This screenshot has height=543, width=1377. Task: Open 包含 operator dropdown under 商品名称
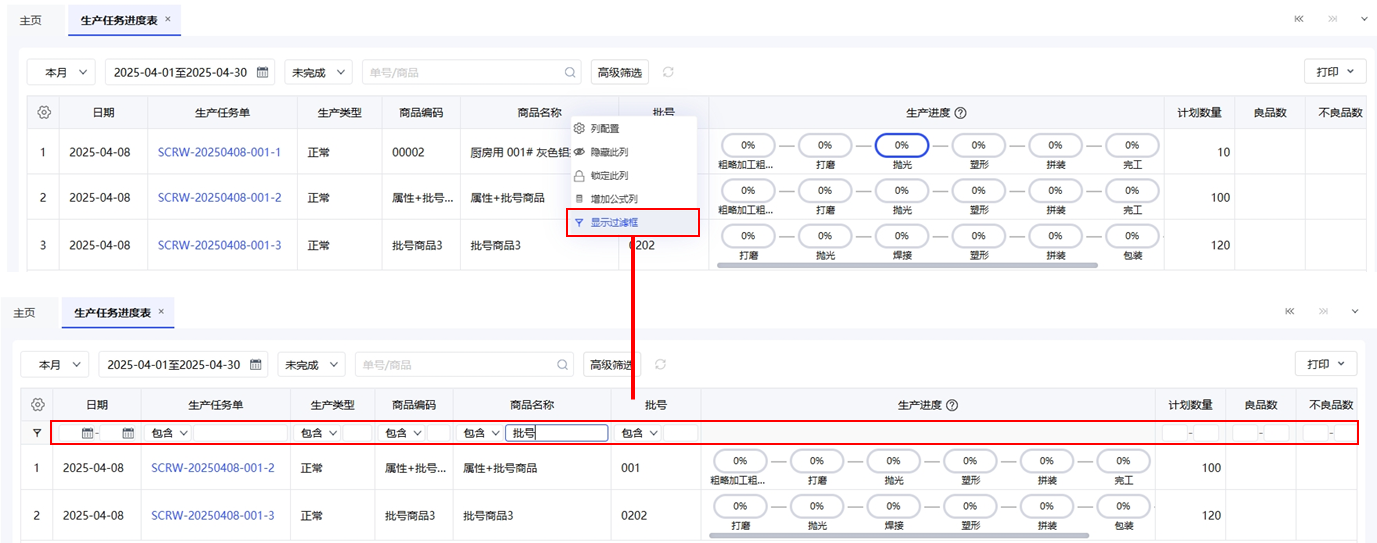482,433
